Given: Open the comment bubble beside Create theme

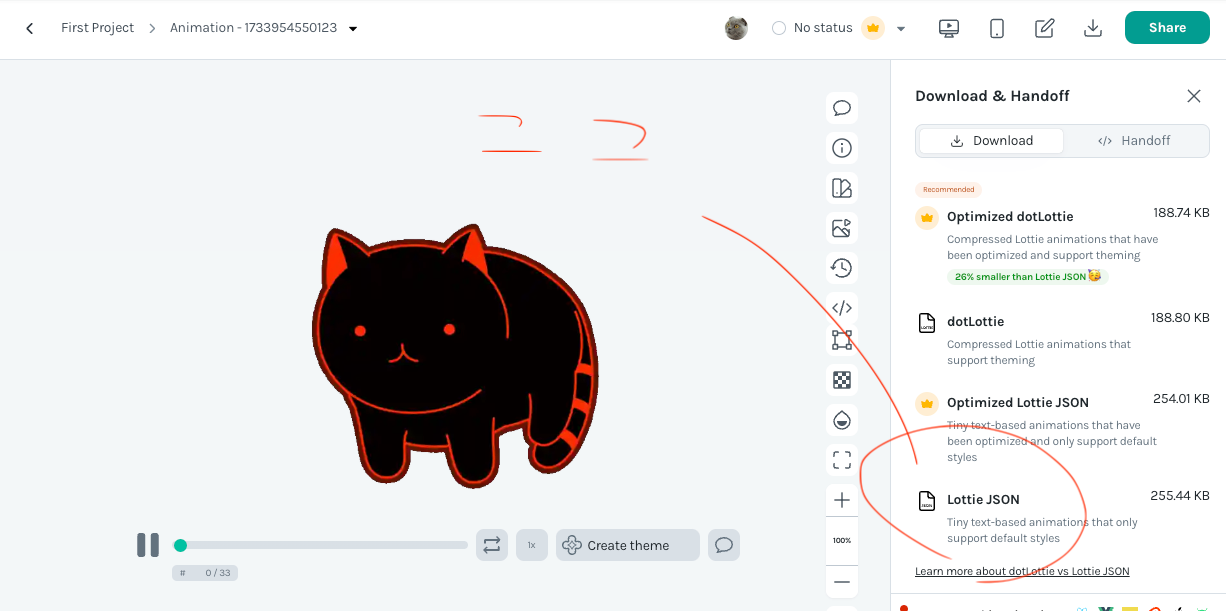Looking at the screenshot, I should [x=724, y=545].
